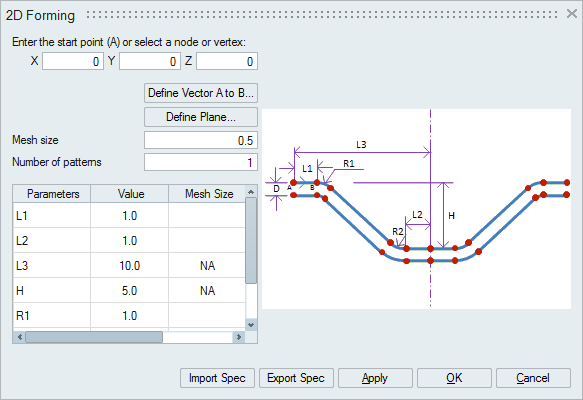Select the L3 value cell
Image resolution: width=583 pixels, height=400 pixels.
click(129, 265)
